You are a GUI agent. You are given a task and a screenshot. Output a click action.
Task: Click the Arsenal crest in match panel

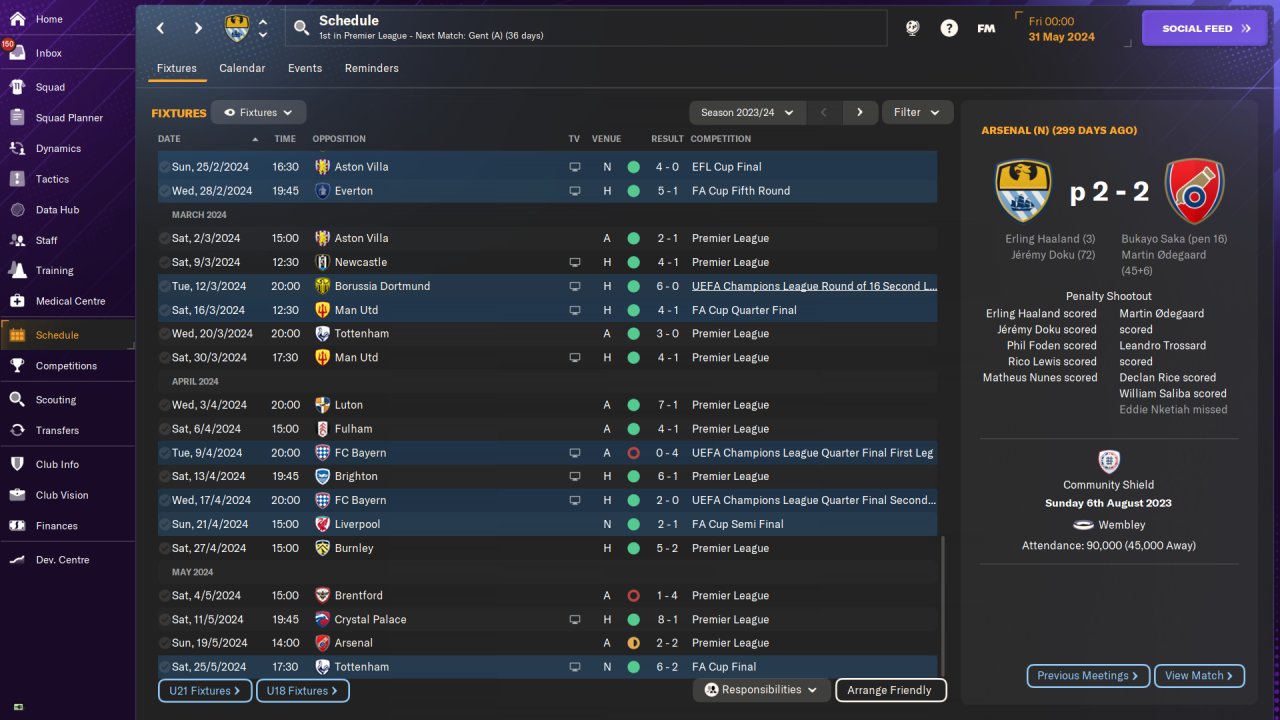coord(1194,191)
